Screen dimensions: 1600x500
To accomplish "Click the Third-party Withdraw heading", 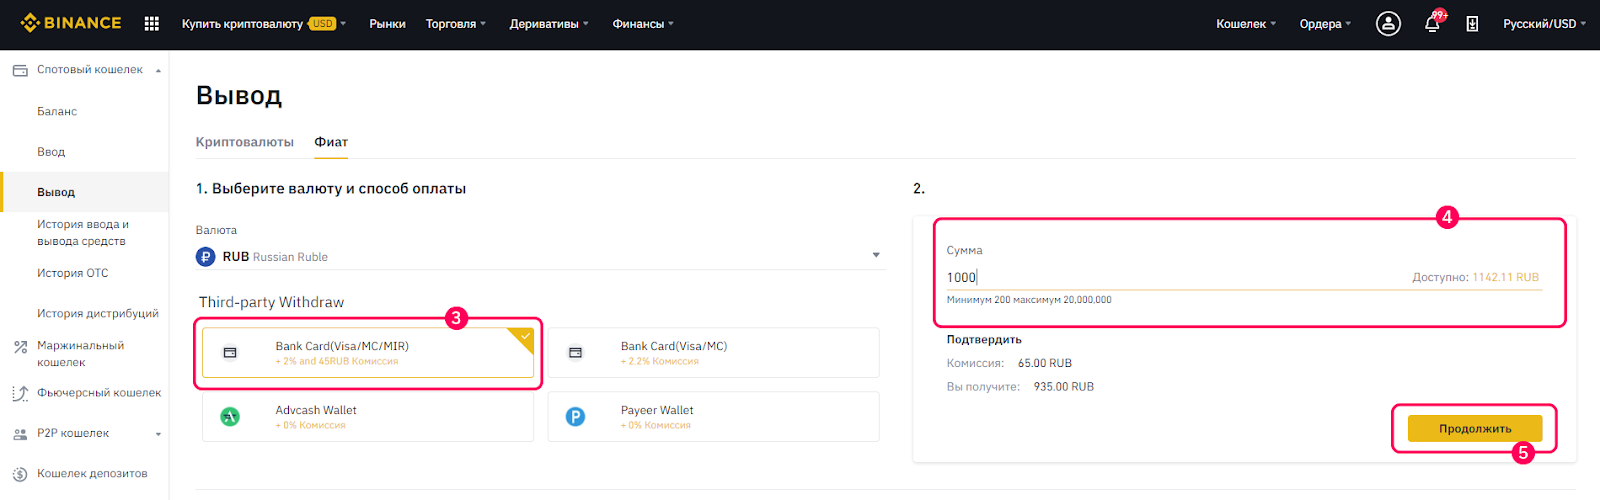I will click(271, 302).
